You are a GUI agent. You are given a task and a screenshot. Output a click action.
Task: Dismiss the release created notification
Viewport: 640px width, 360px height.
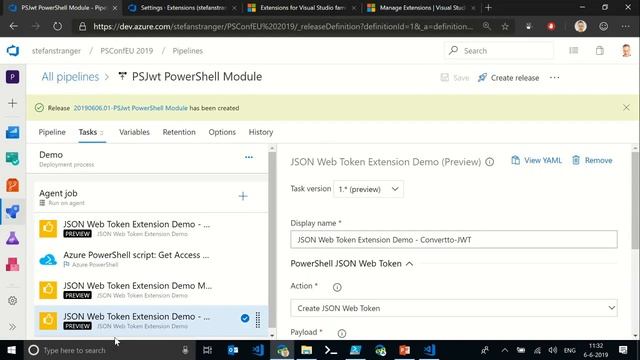click(x=626, y=107)
